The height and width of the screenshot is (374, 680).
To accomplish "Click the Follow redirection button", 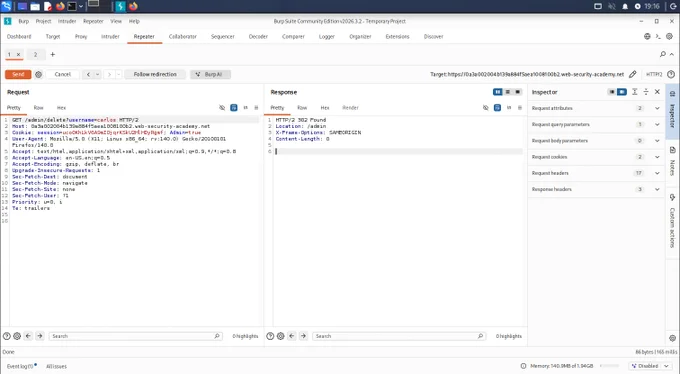I will click(155, 74).
